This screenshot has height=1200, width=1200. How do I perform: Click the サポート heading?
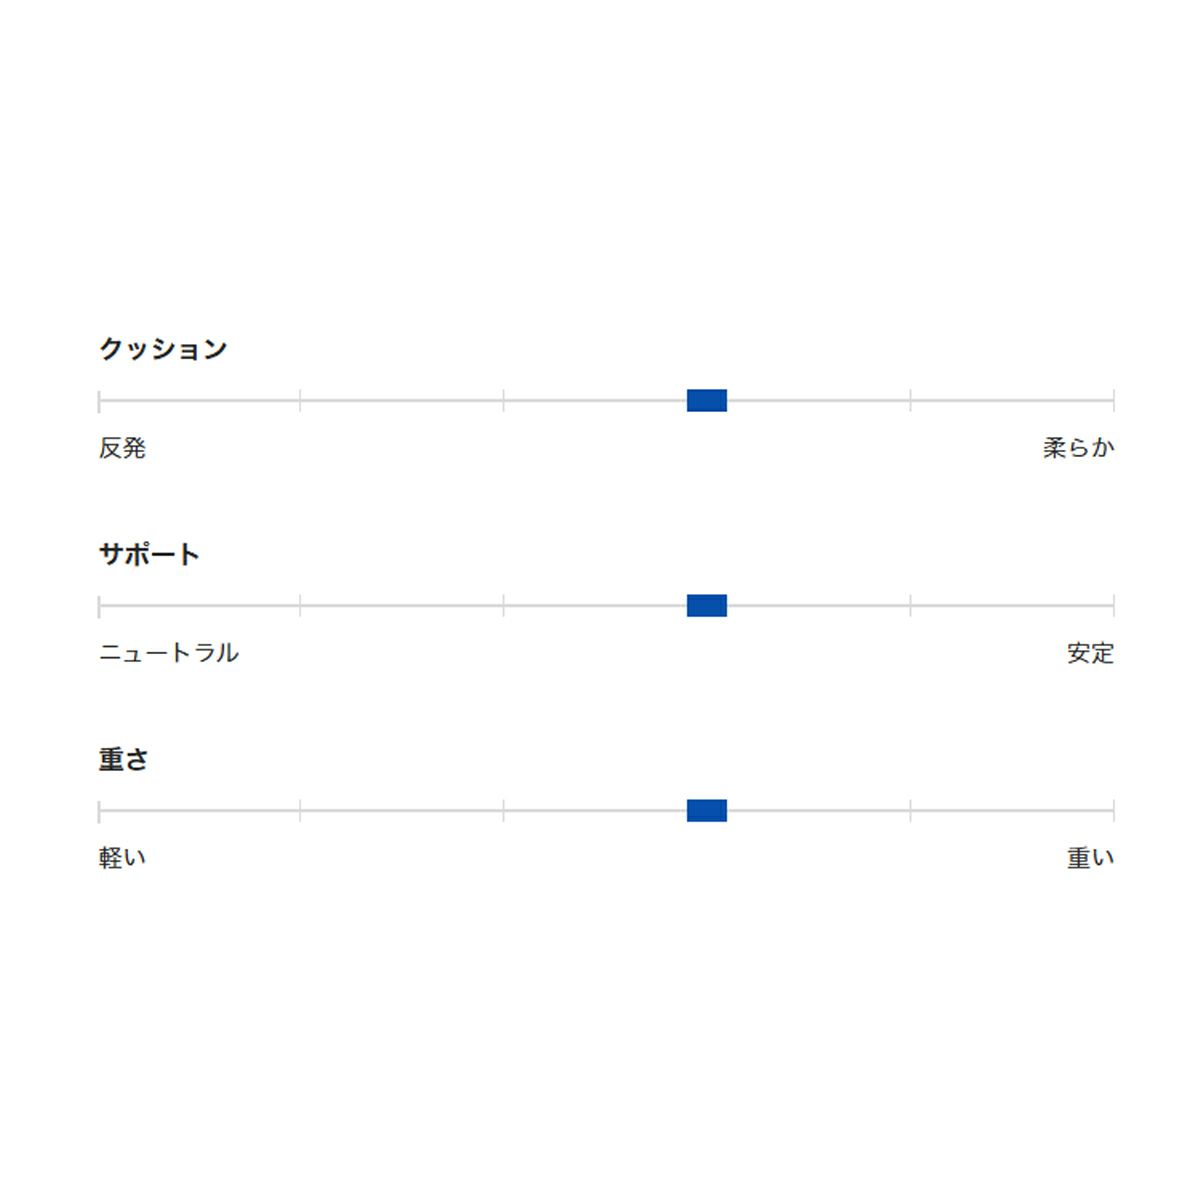pyautogui.click(x=149, y=554)
